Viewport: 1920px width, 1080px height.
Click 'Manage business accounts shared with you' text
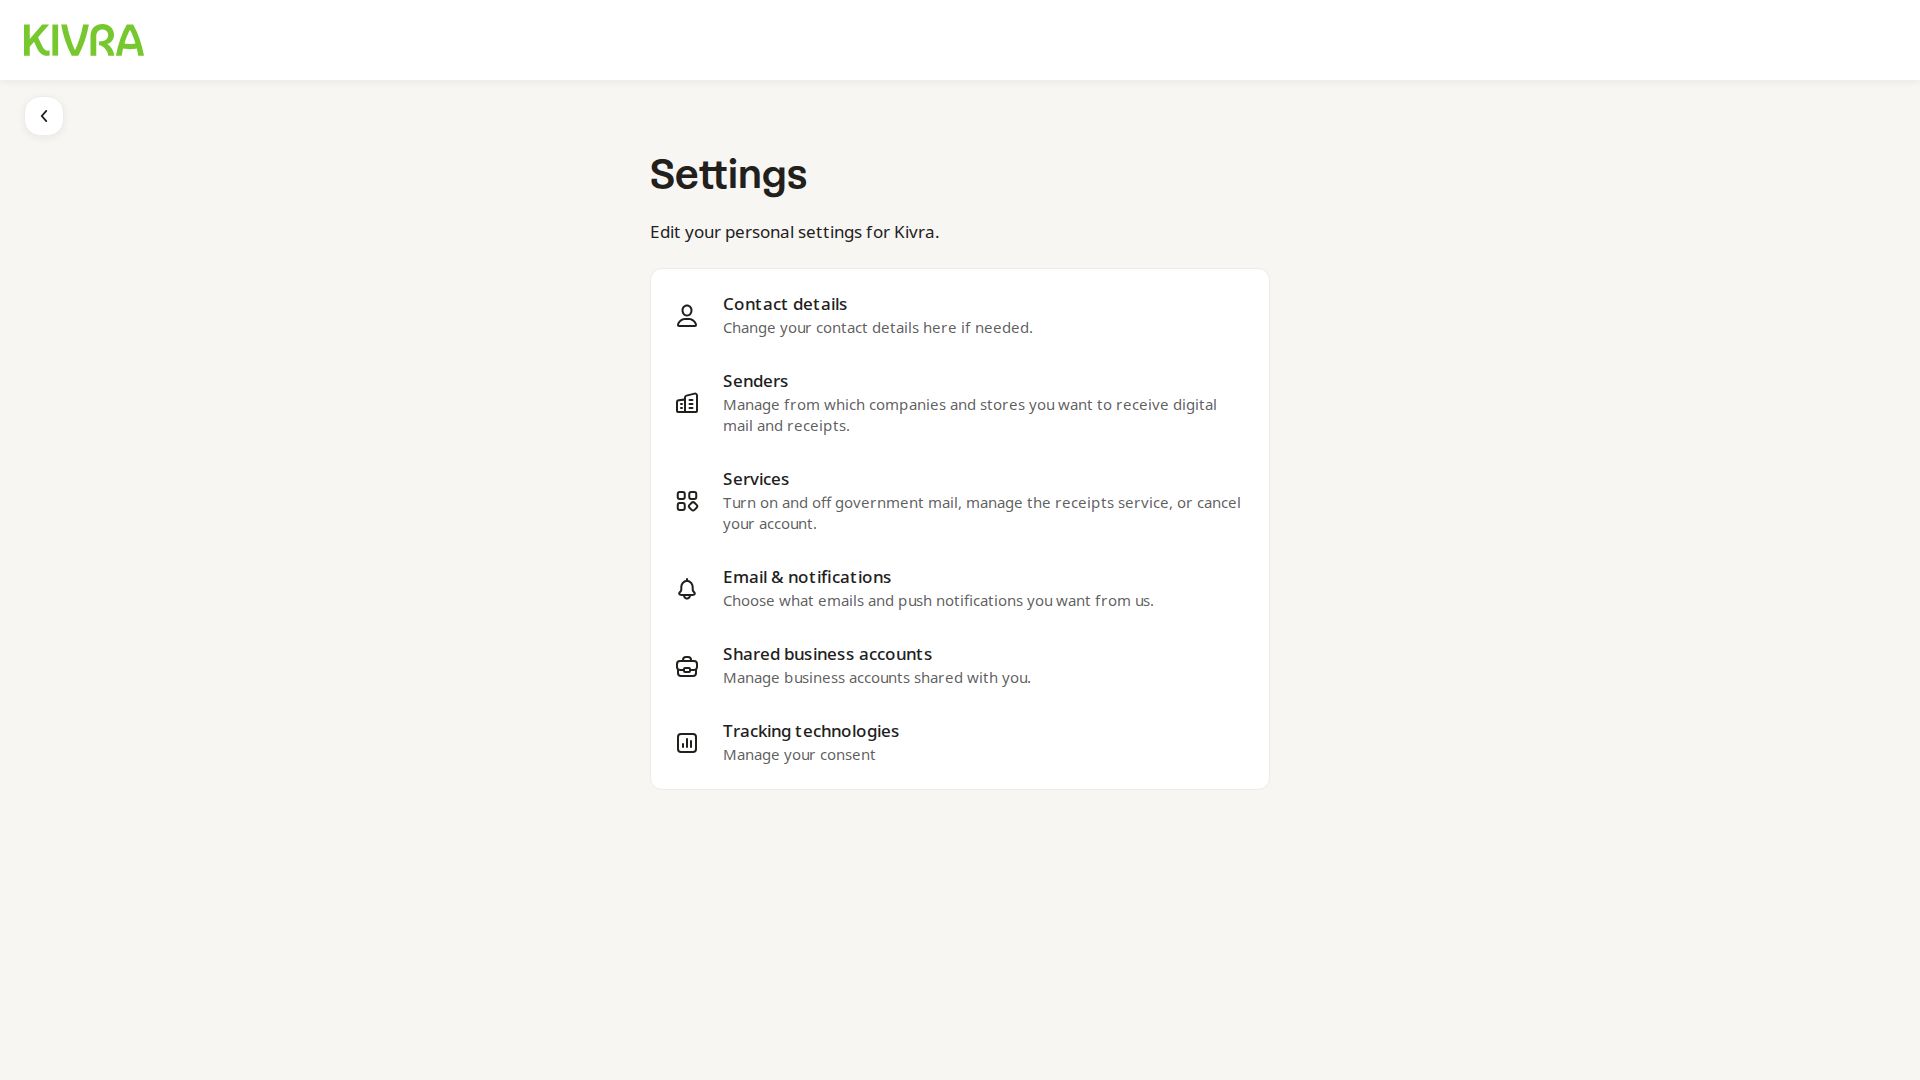tap(877, 678)
